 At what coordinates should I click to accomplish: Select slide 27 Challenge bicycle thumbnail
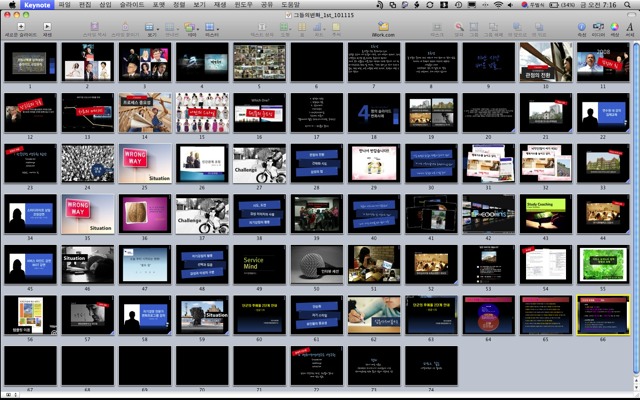(260, 163)
